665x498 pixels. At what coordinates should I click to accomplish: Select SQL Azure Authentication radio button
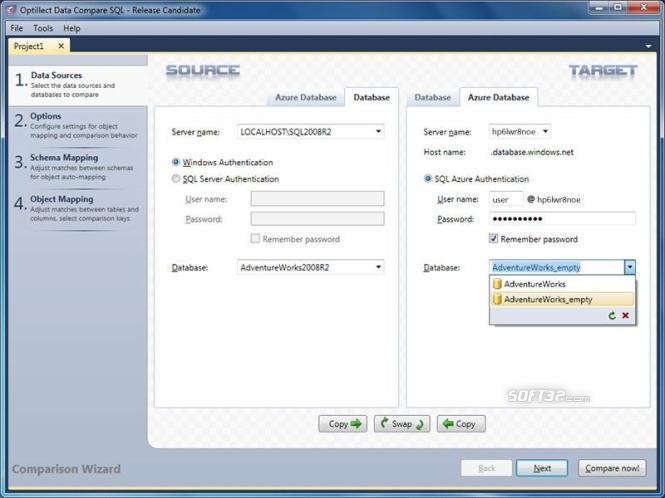[428, 179]
